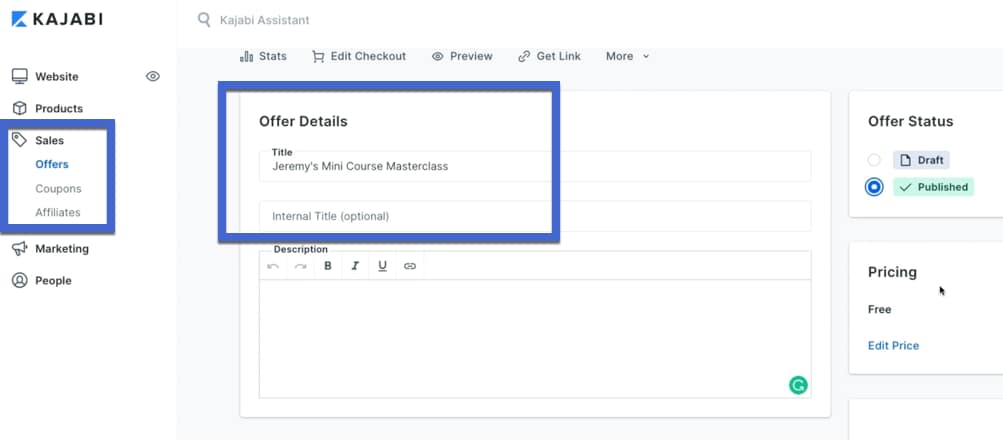The width and height of the screenshot is (1003, 440).
Task: Open Edit Checkout for this offer
Action: coord(359,56)
